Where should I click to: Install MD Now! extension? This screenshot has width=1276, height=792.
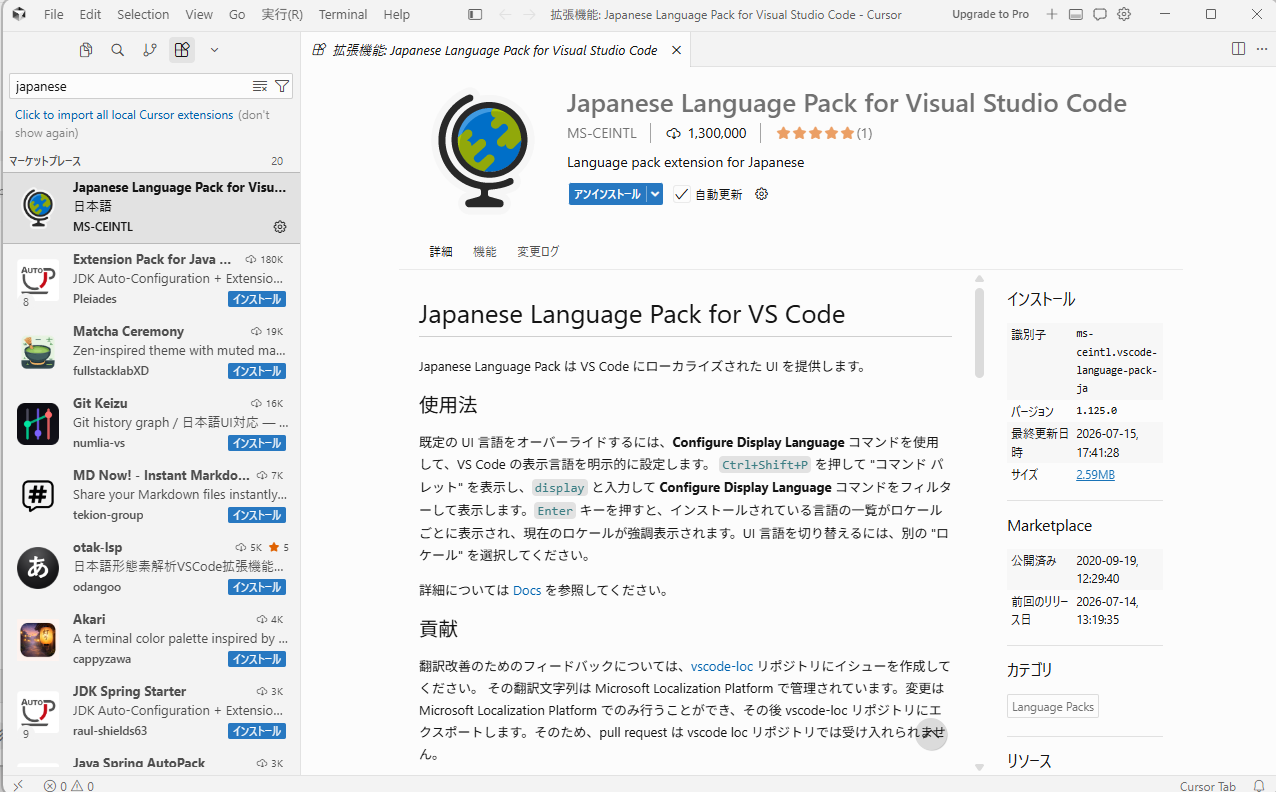pyautogui.click(x=257, y=515)
